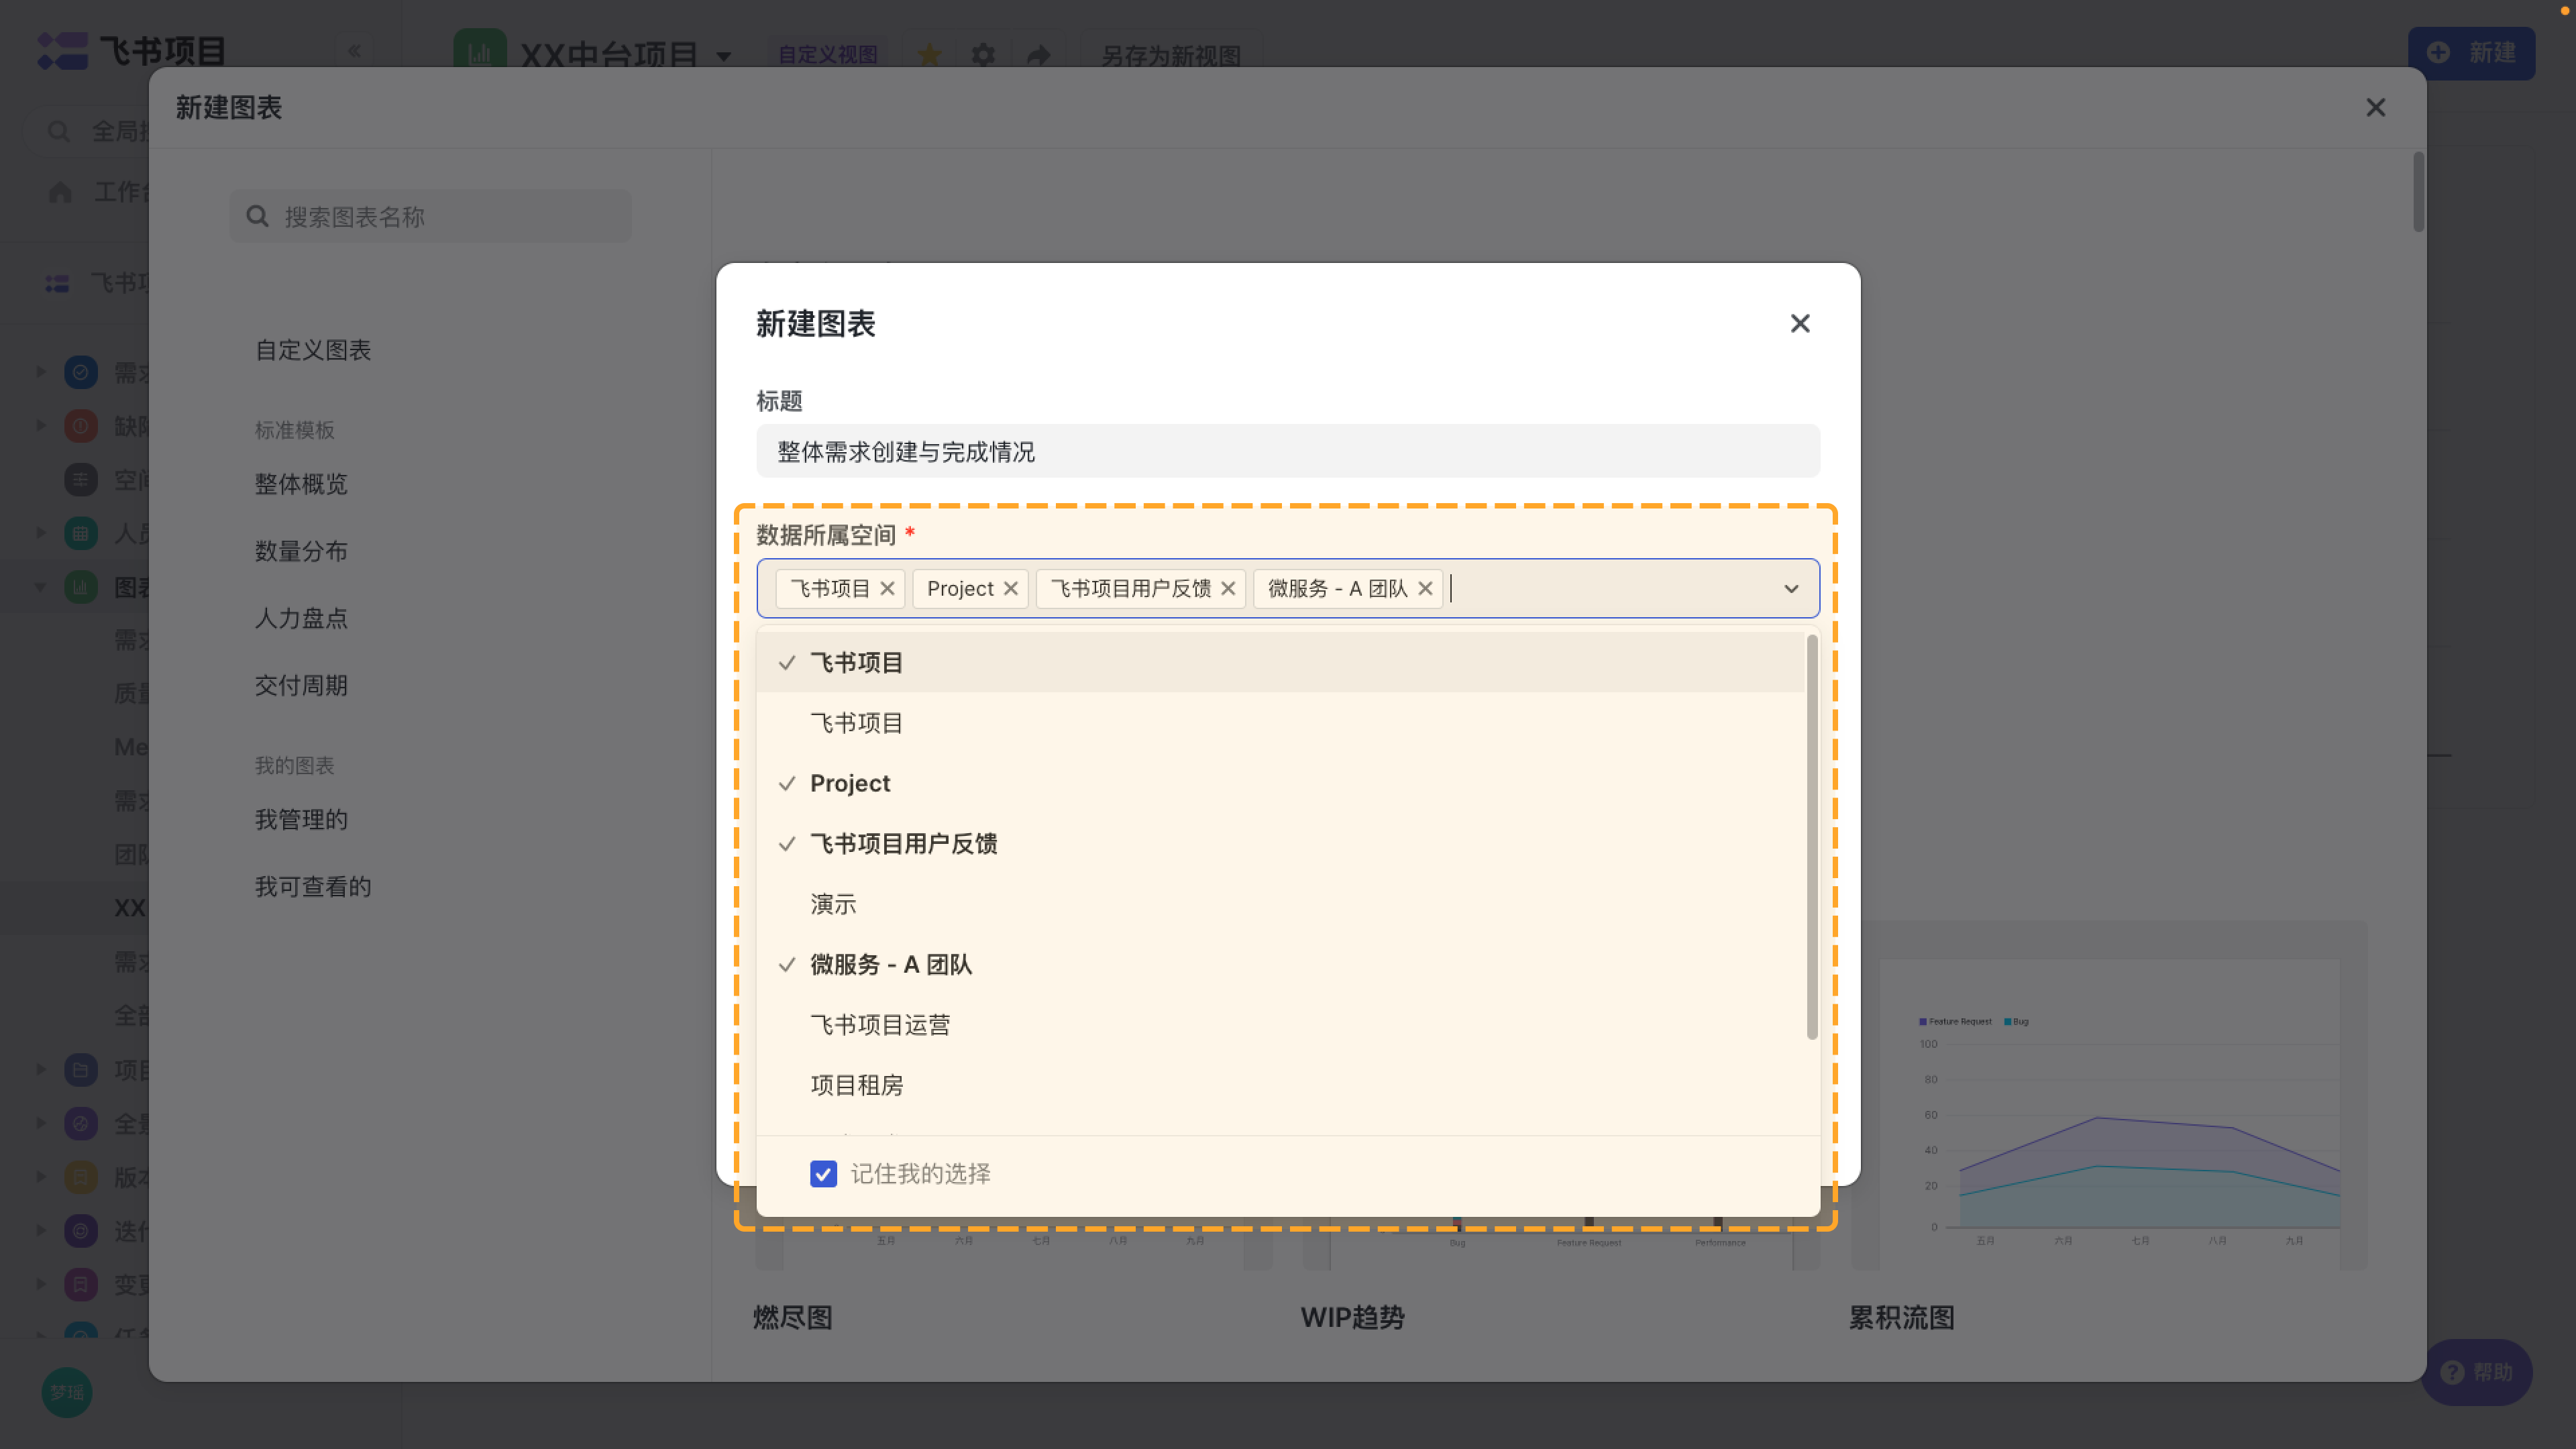Click the blue checkmark circle sidebar icon
Screen dimensions: 2576x1449
click(x=81, y=373)
